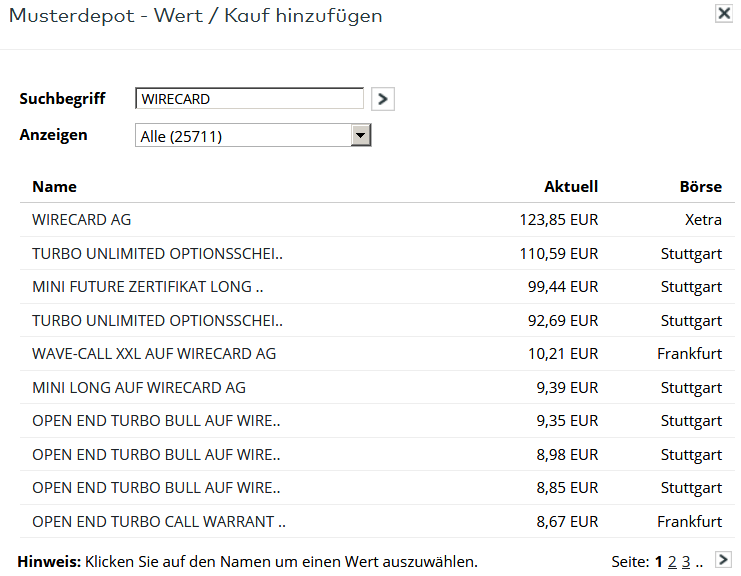Click price 123,85 EUR
This screenshot has height=576, width=741.
(x=559, y=220)
